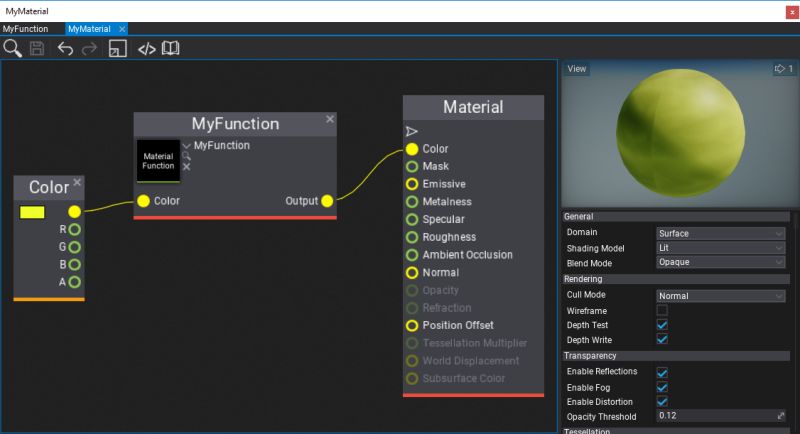Toggle Enable Distortion checkbox
The height and width of the screenshot is (434, 800).
click(662, 401)
